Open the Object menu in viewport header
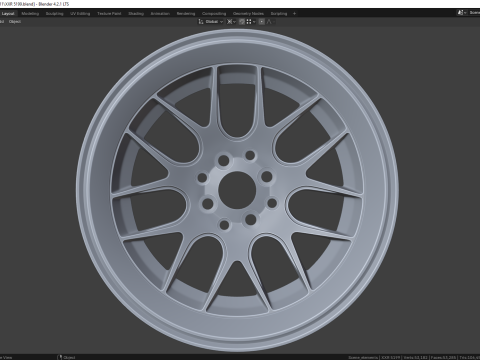 [x=15, y=22]
